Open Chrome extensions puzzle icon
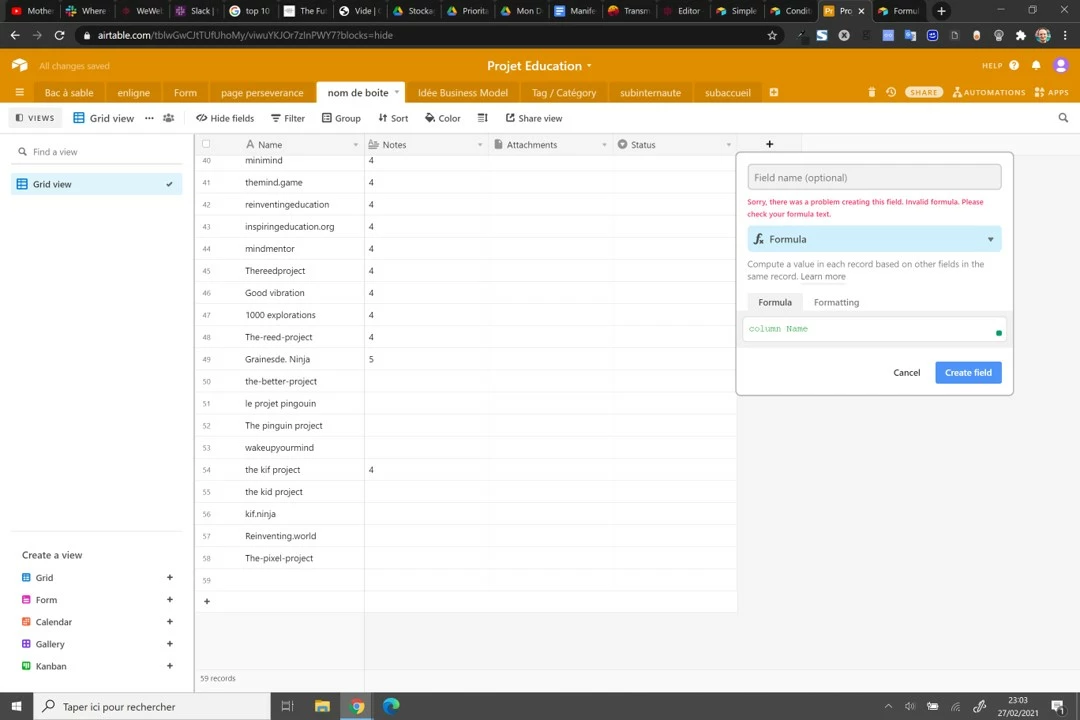The height and width of the screenshot is (720, 1080). (1020, 35)
